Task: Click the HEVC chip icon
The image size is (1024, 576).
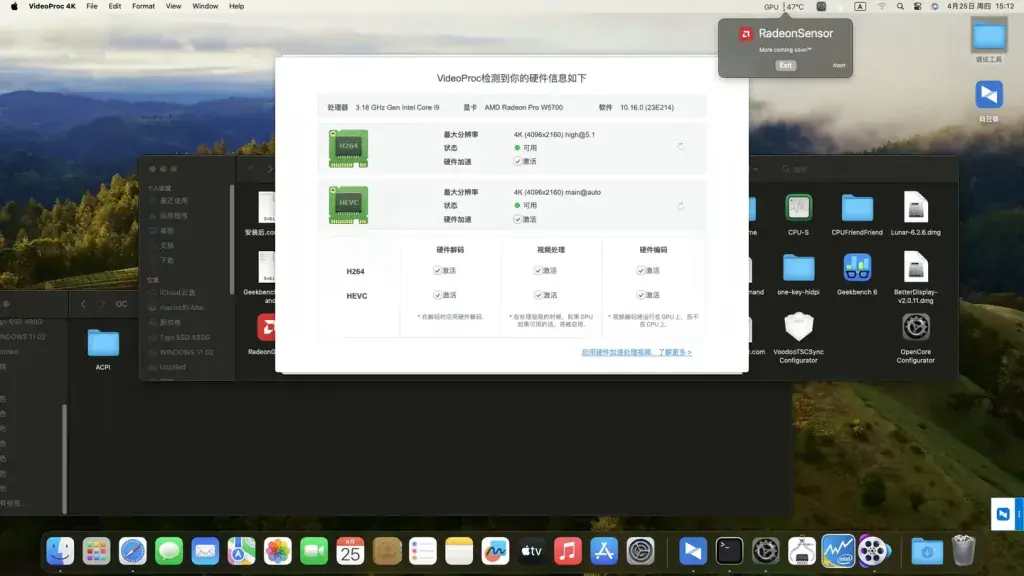Action: (348, 205)
